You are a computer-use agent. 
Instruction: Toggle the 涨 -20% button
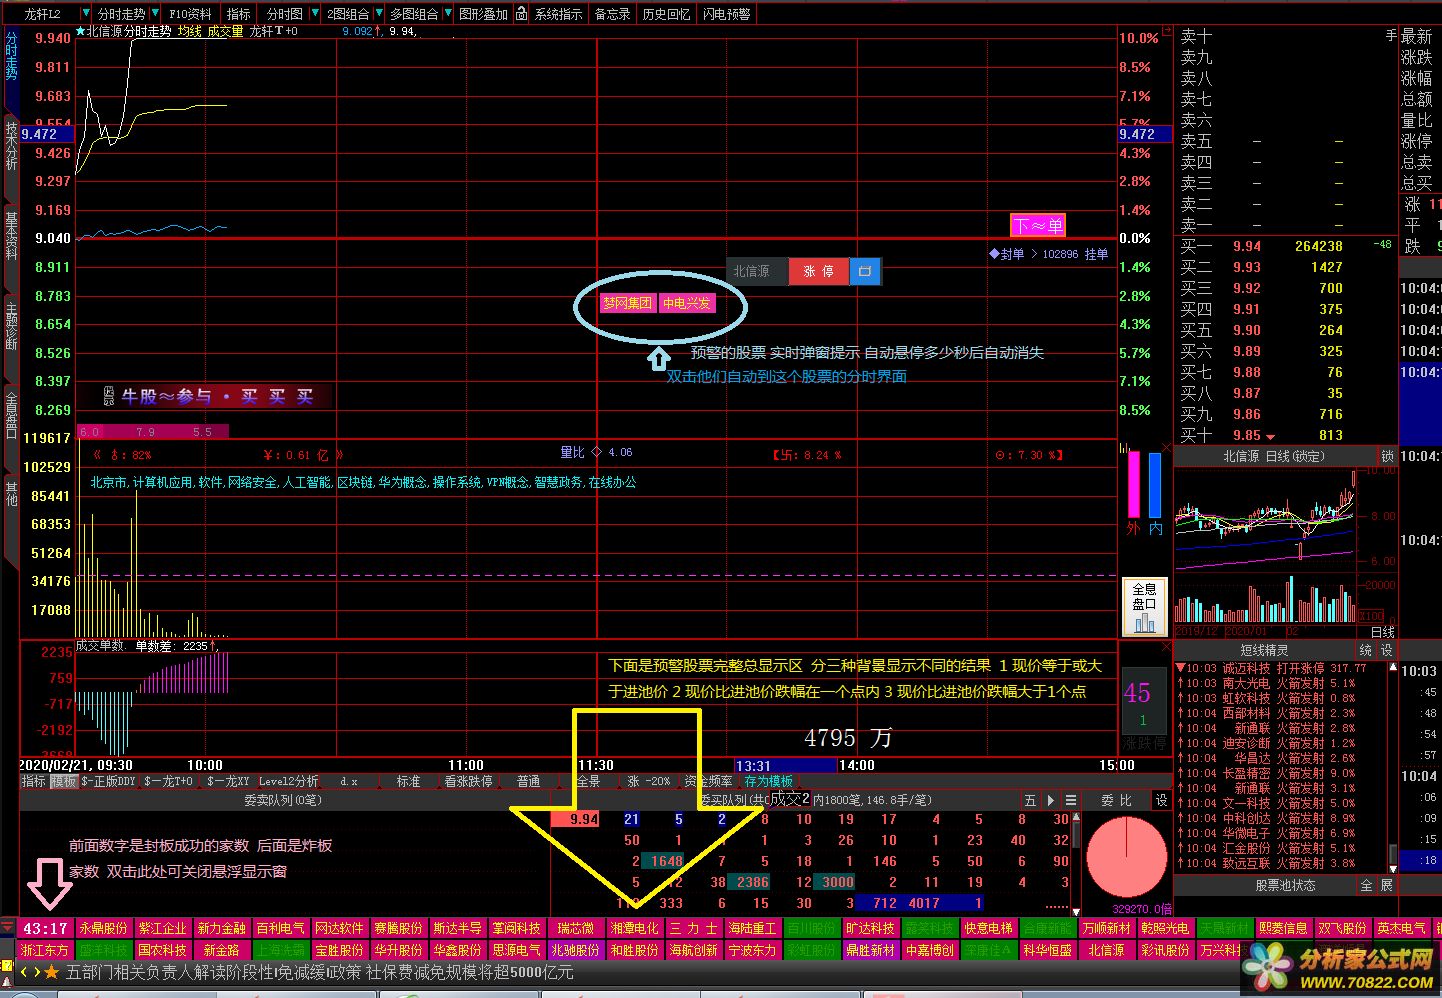(649, 781)
